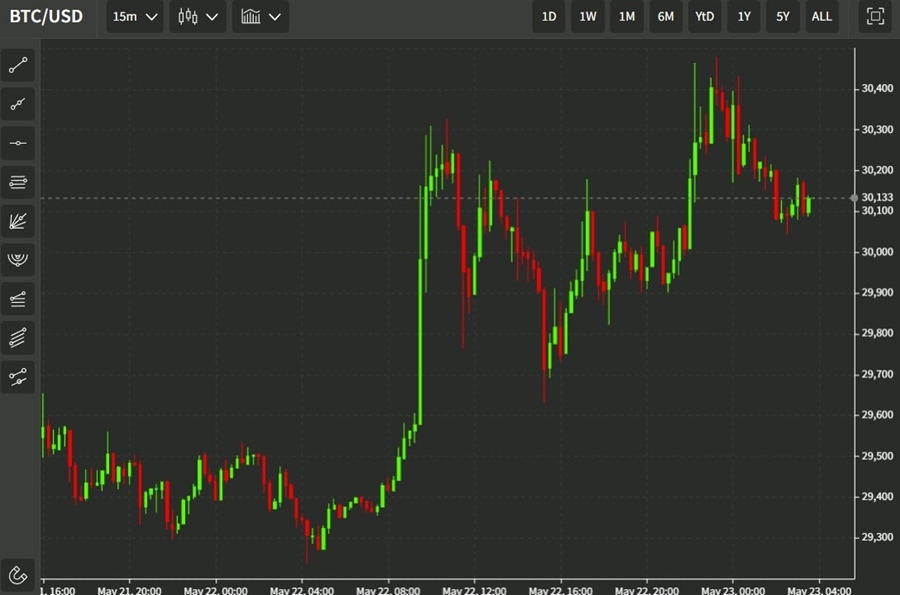
Task: Choose the Fibonacci retracement levels tool
Action: click(x=18, y=182)
